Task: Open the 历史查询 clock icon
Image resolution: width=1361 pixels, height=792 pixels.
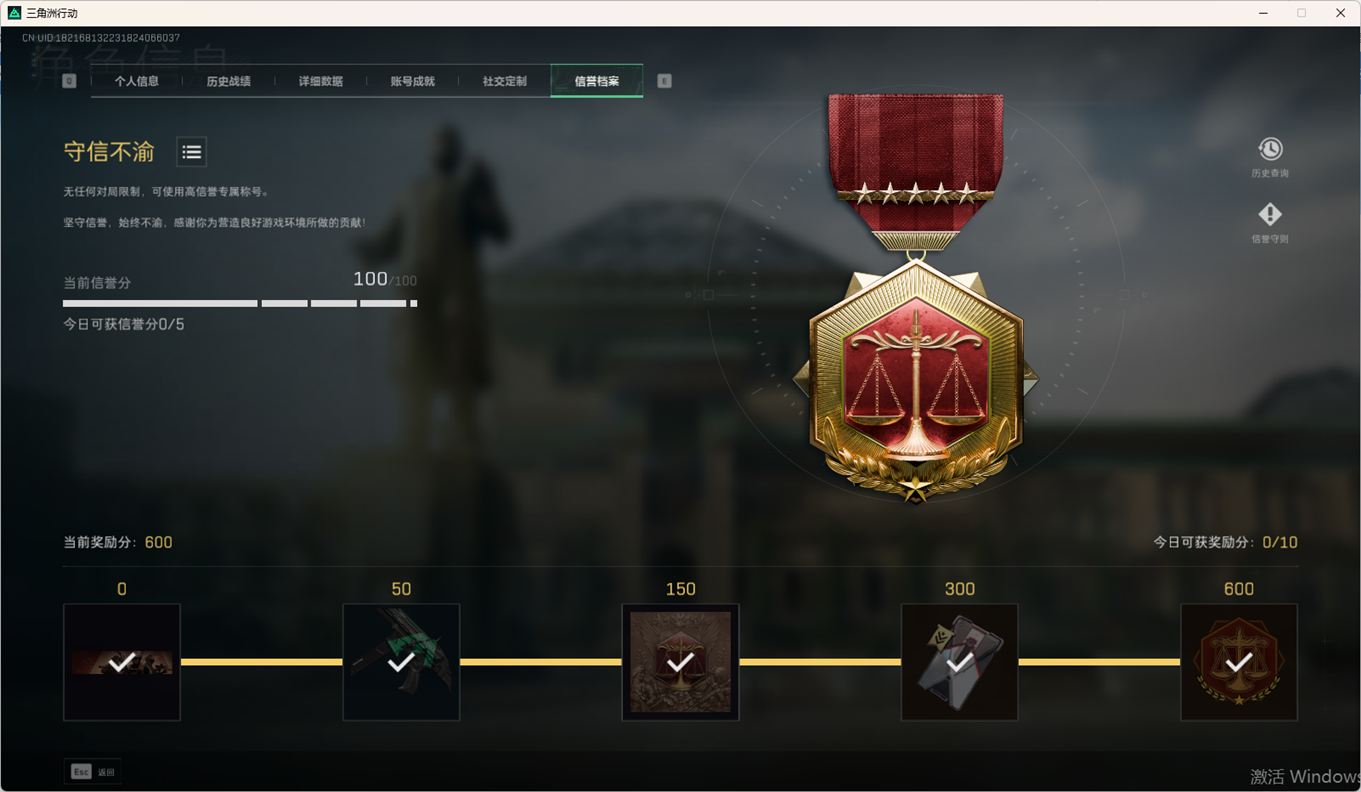Action: [x=1270, y=149]
